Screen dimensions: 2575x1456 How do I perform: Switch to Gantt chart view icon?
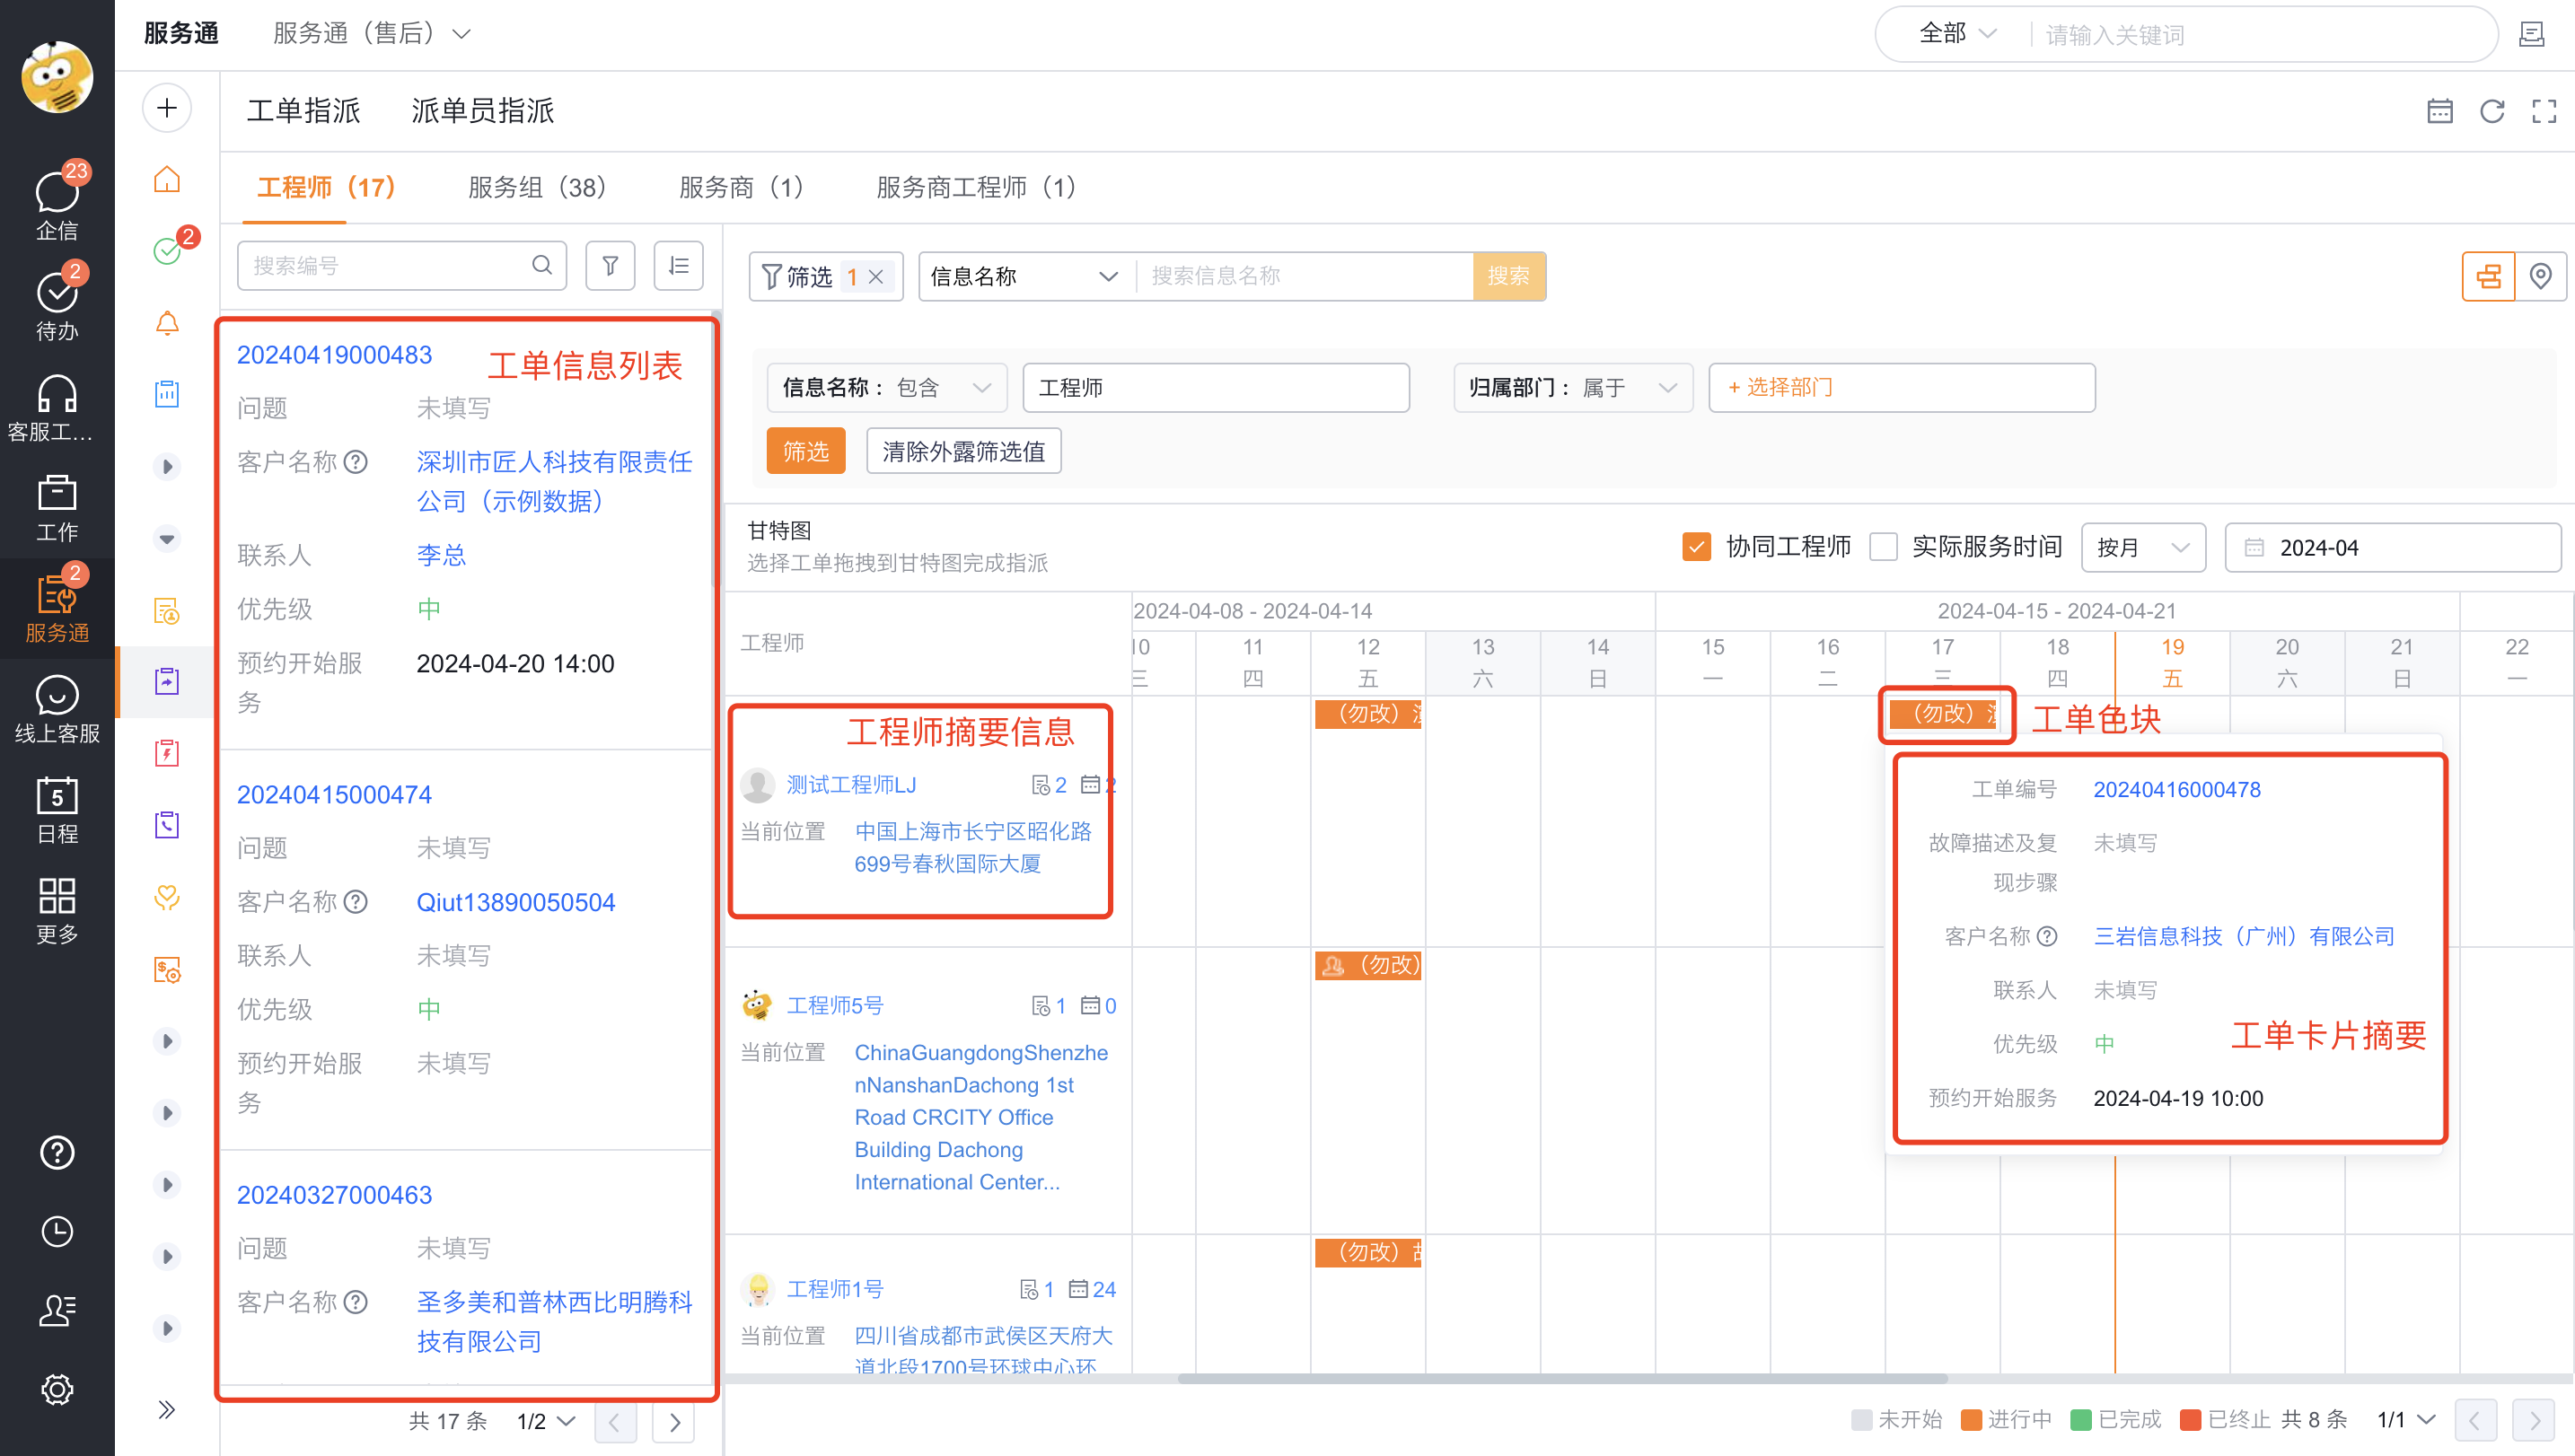(x=2489, y=276)
